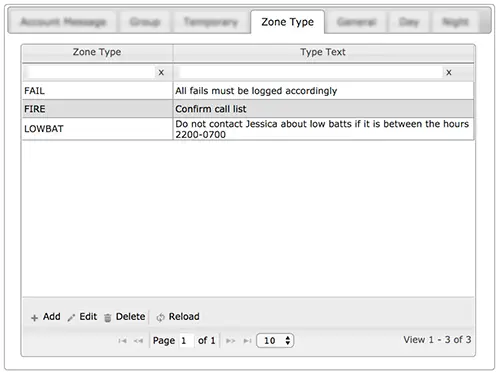Open the Zone Type tab

click(x=287, y=22)
